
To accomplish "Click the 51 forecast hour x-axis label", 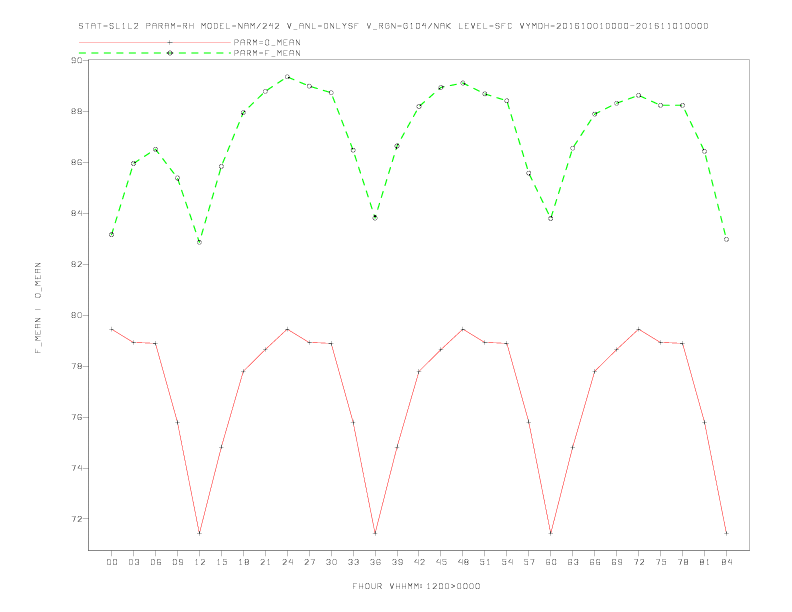I will 485,562.
